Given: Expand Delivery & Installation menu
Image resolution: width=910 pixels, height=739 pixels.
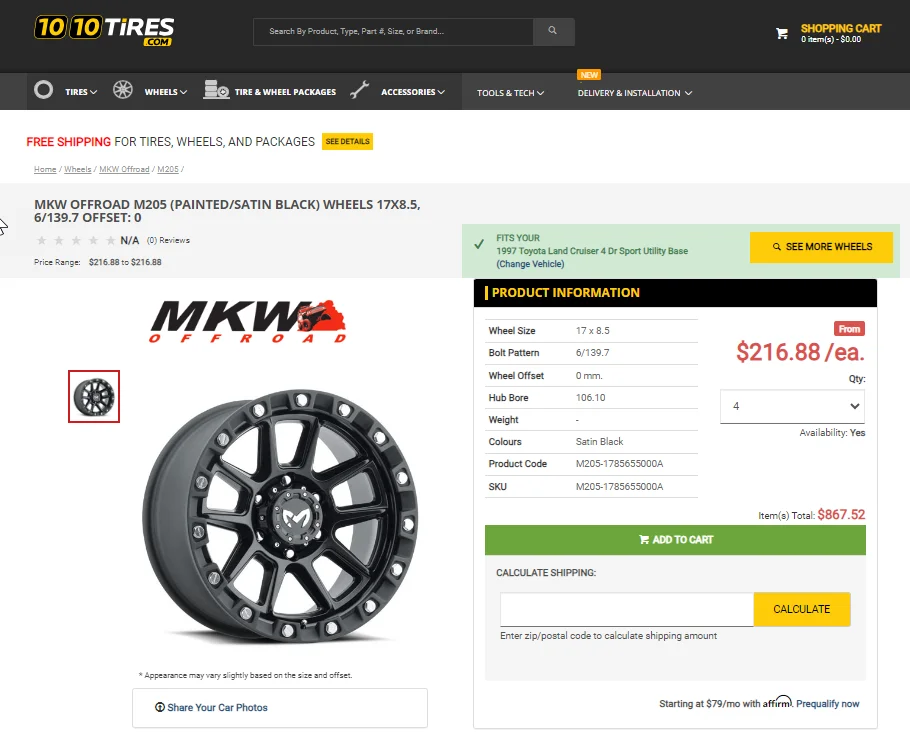Looking at the screenshot, I should tap(634, 93).
